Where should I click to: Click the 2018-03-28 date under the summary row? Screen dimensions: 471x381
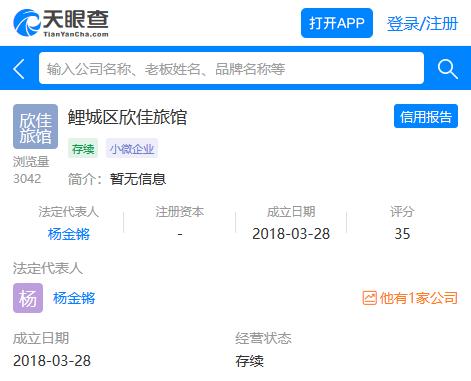point(291,234)
